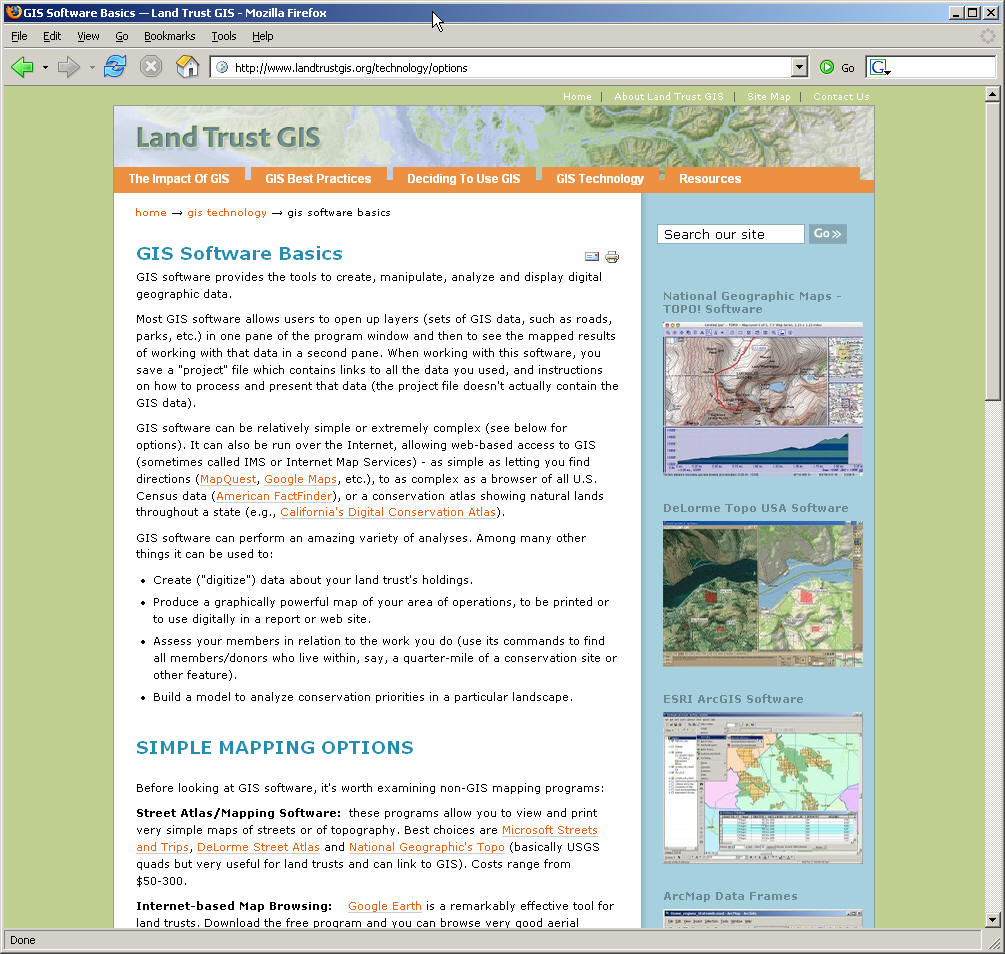1005x954 pixels.
Task: Open the Microsoft Streets and Trips link
Action: 549,830
